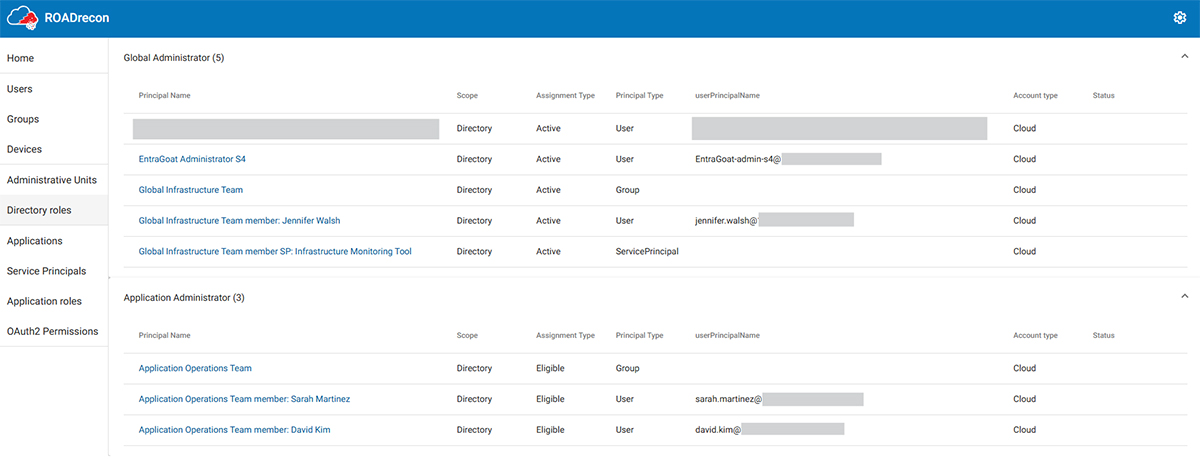Click Application Operations Team group link
The width and height of the screenshot is (1200, 466).
[x=195, y=368]
